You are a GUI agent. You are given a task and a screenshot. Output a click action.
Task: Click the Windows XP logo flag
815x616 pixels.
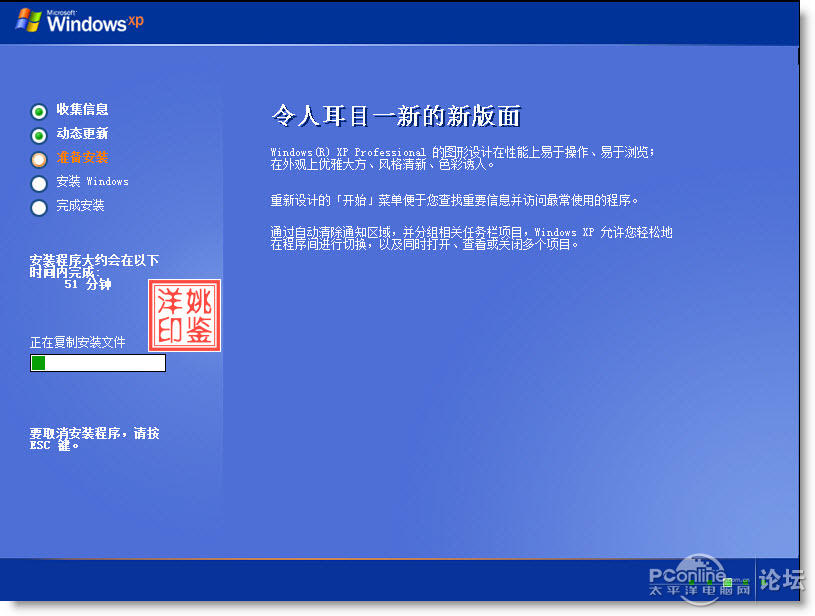click(29, 20)
